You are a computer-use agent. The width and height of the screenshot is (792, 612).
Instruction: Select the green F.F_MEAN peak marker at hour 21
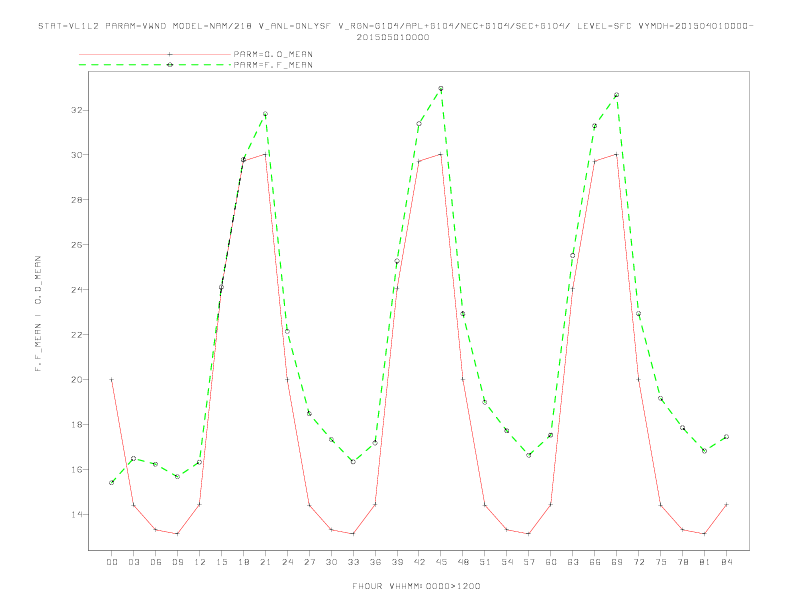265,114
